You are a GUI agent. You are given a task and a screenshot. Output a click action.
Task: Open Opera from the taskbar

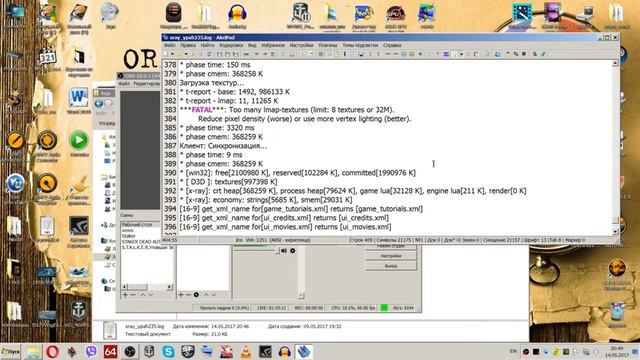point(52,352)
